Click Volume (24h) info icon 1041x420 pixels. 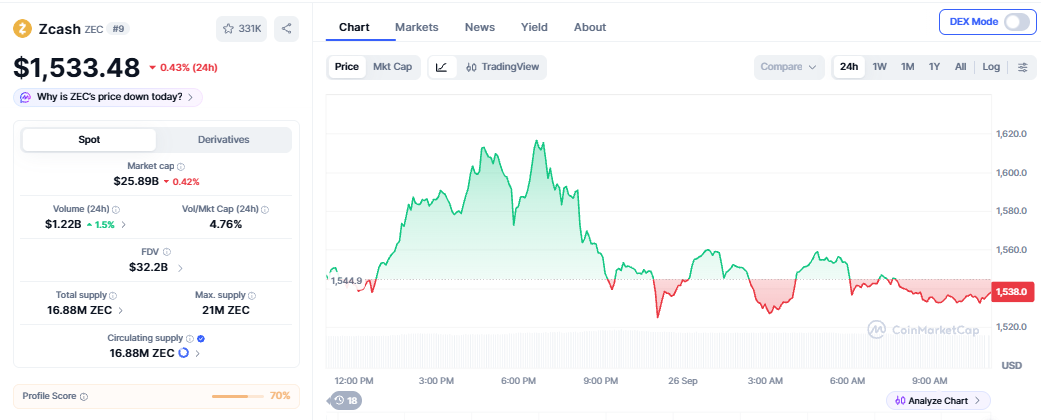point(116,210)
